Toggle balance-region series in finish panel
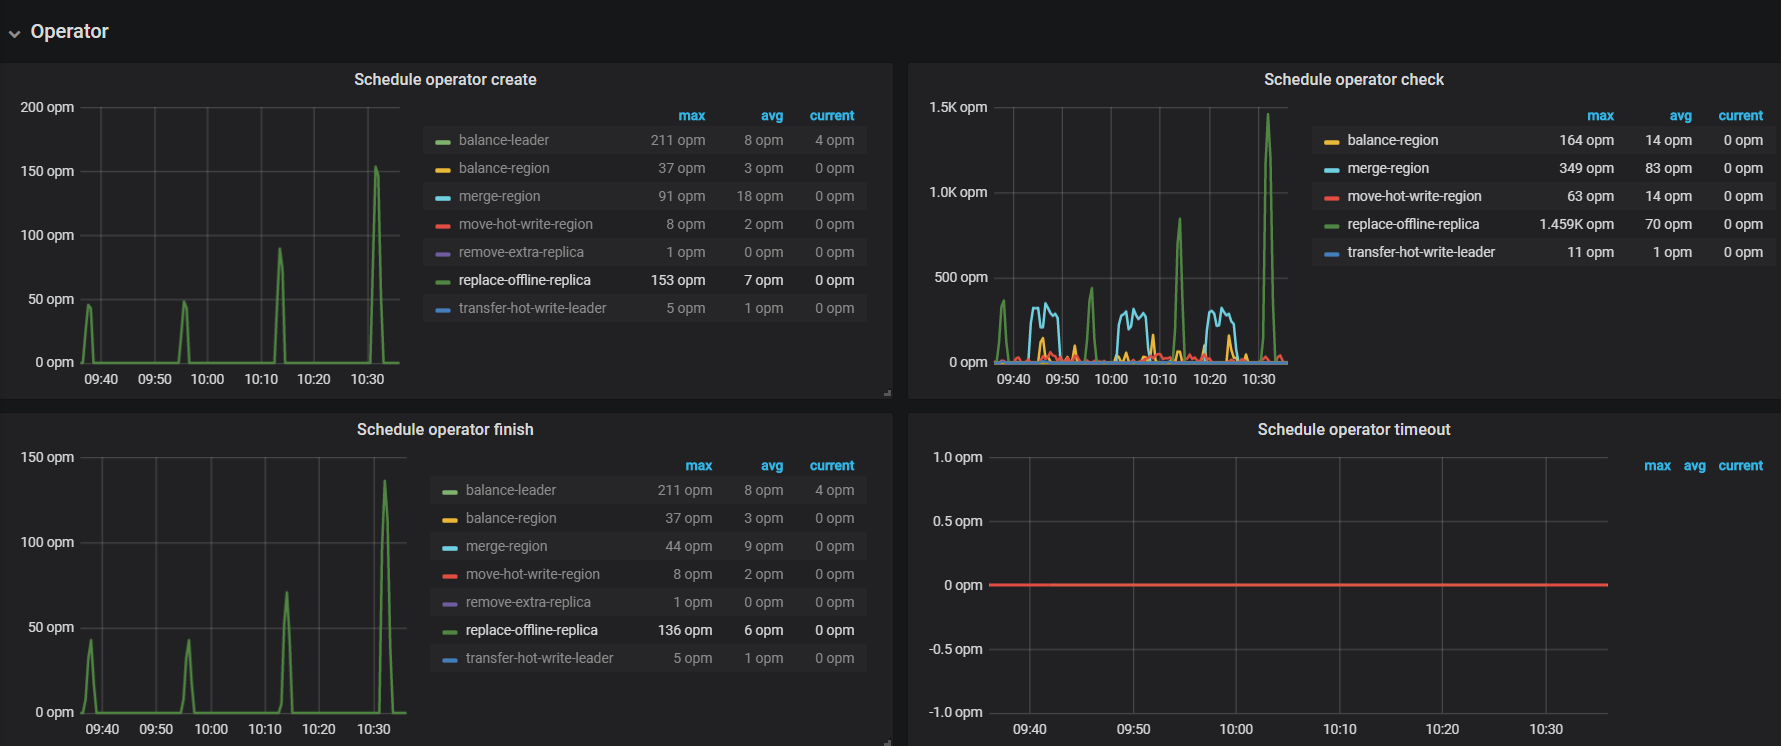Viewport: 1782px width, 746px height. (x=510, y=518)
